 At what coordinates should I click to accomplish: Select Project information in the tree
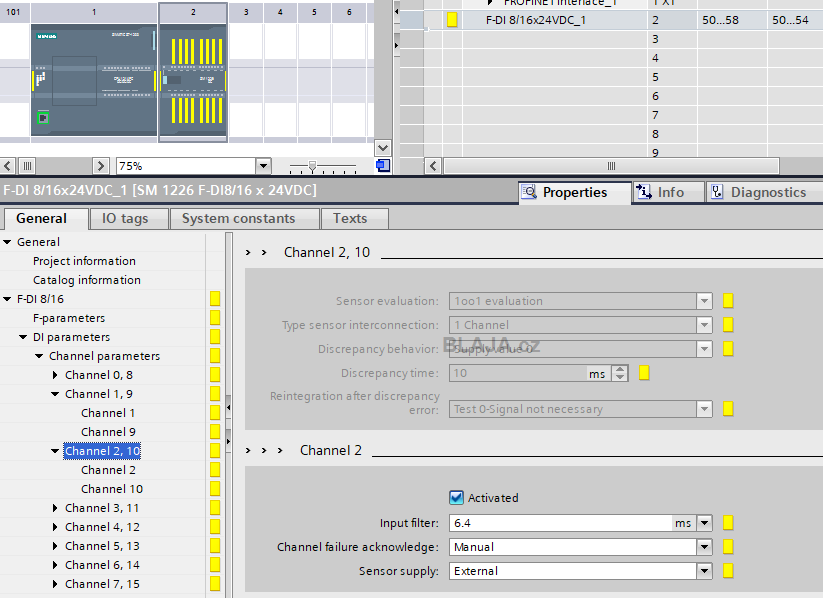tap(85, 261)
